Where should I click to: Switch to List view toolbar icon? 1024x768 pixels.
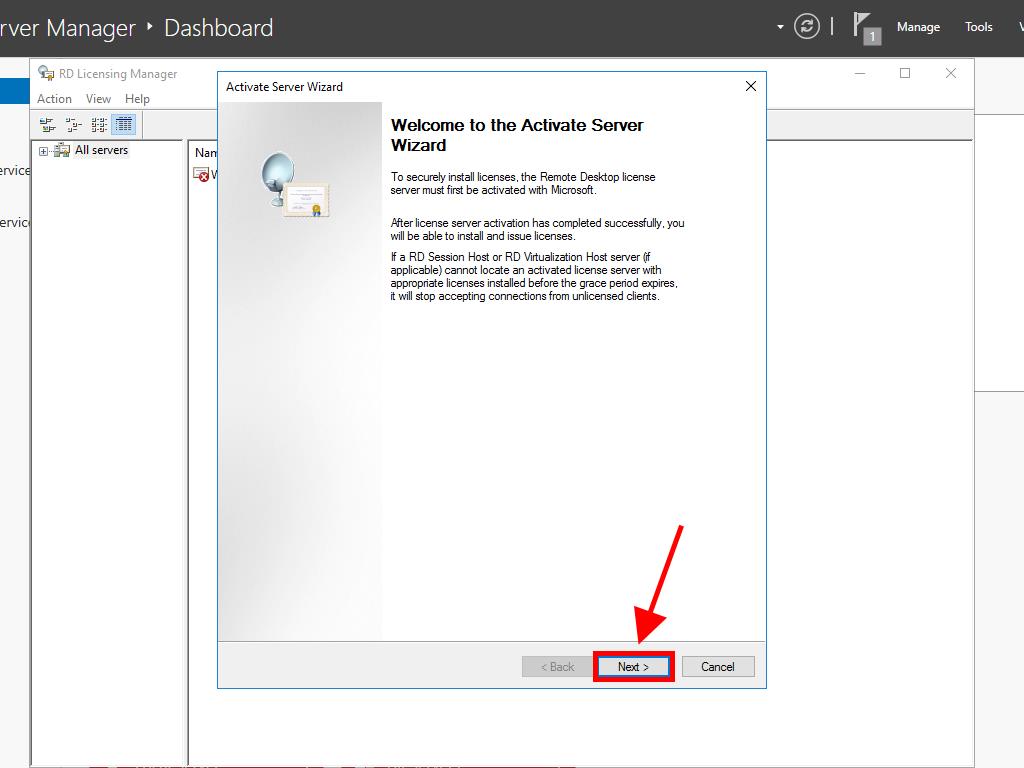pyautogui.click(x=99, y=125)
